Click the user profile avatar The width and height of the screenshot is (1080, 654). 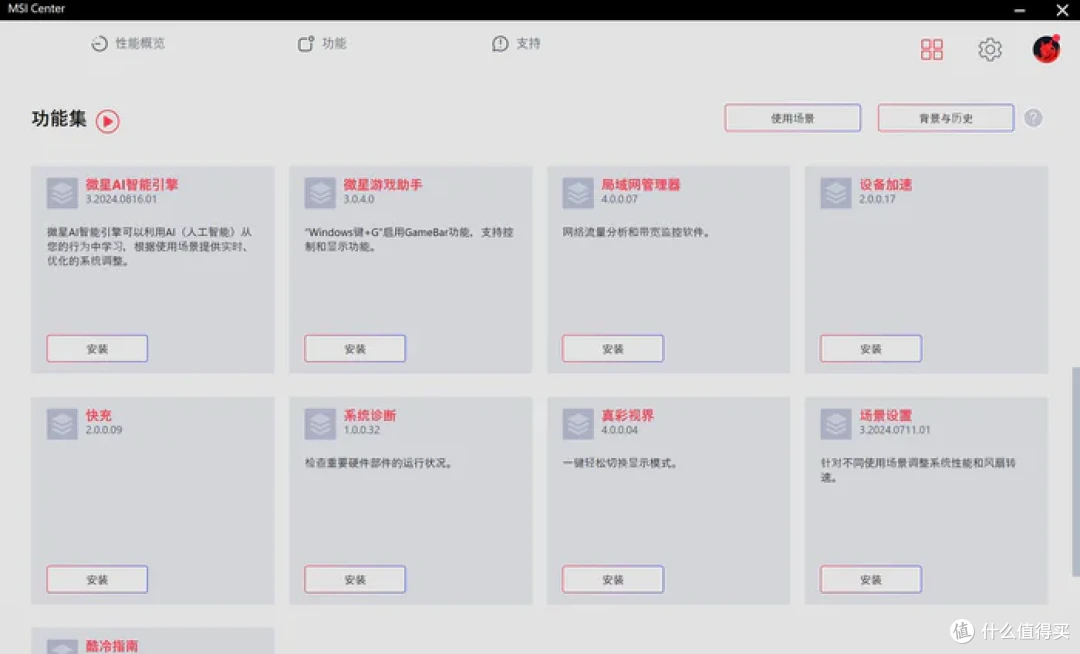coord(1046,49)
